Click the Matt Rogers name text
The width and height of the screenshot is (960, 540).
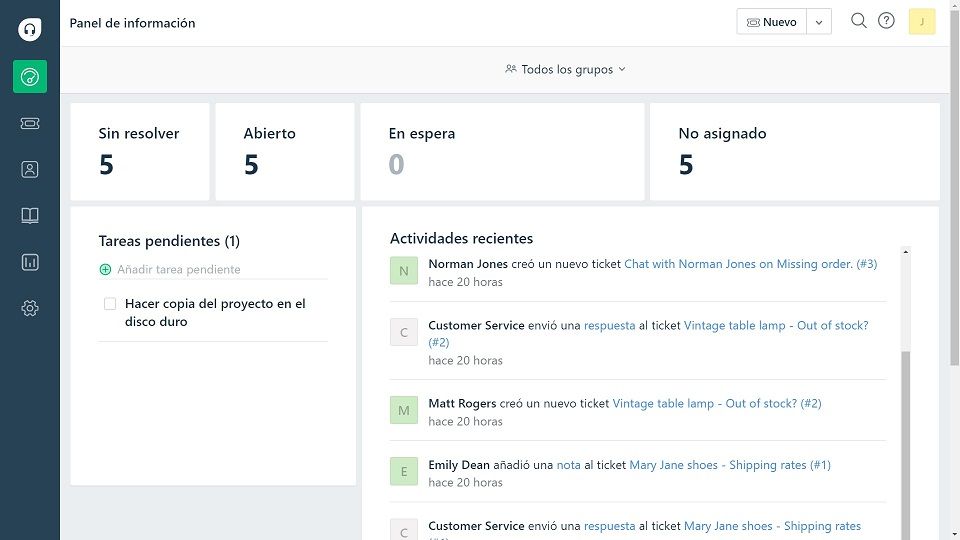462,403
